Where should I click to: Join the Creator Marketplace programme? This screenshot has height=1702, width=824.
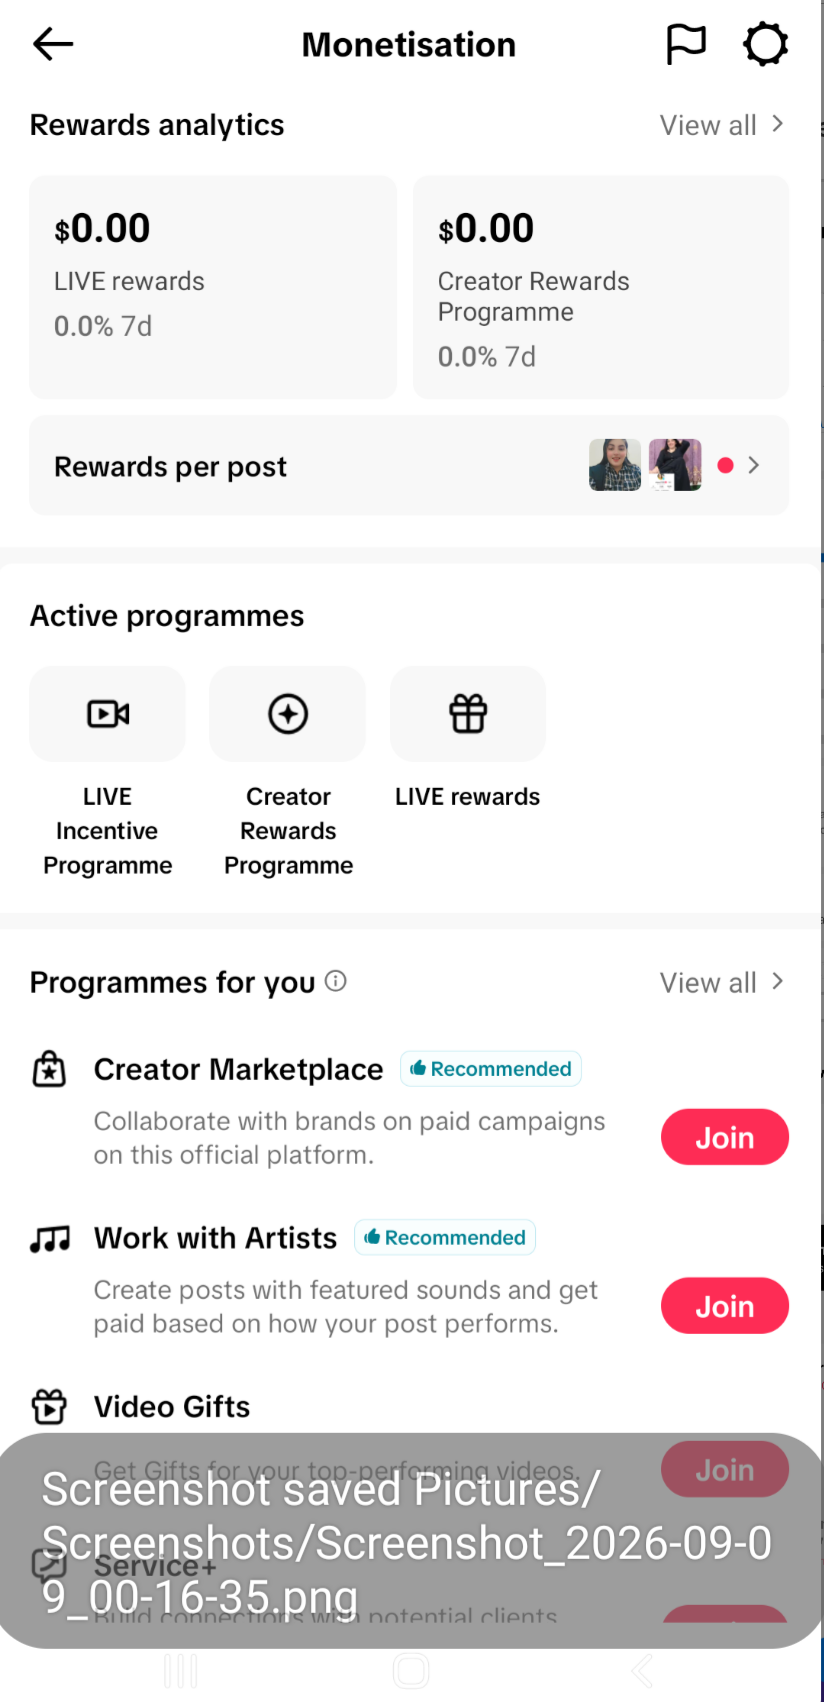point(725,1137)
